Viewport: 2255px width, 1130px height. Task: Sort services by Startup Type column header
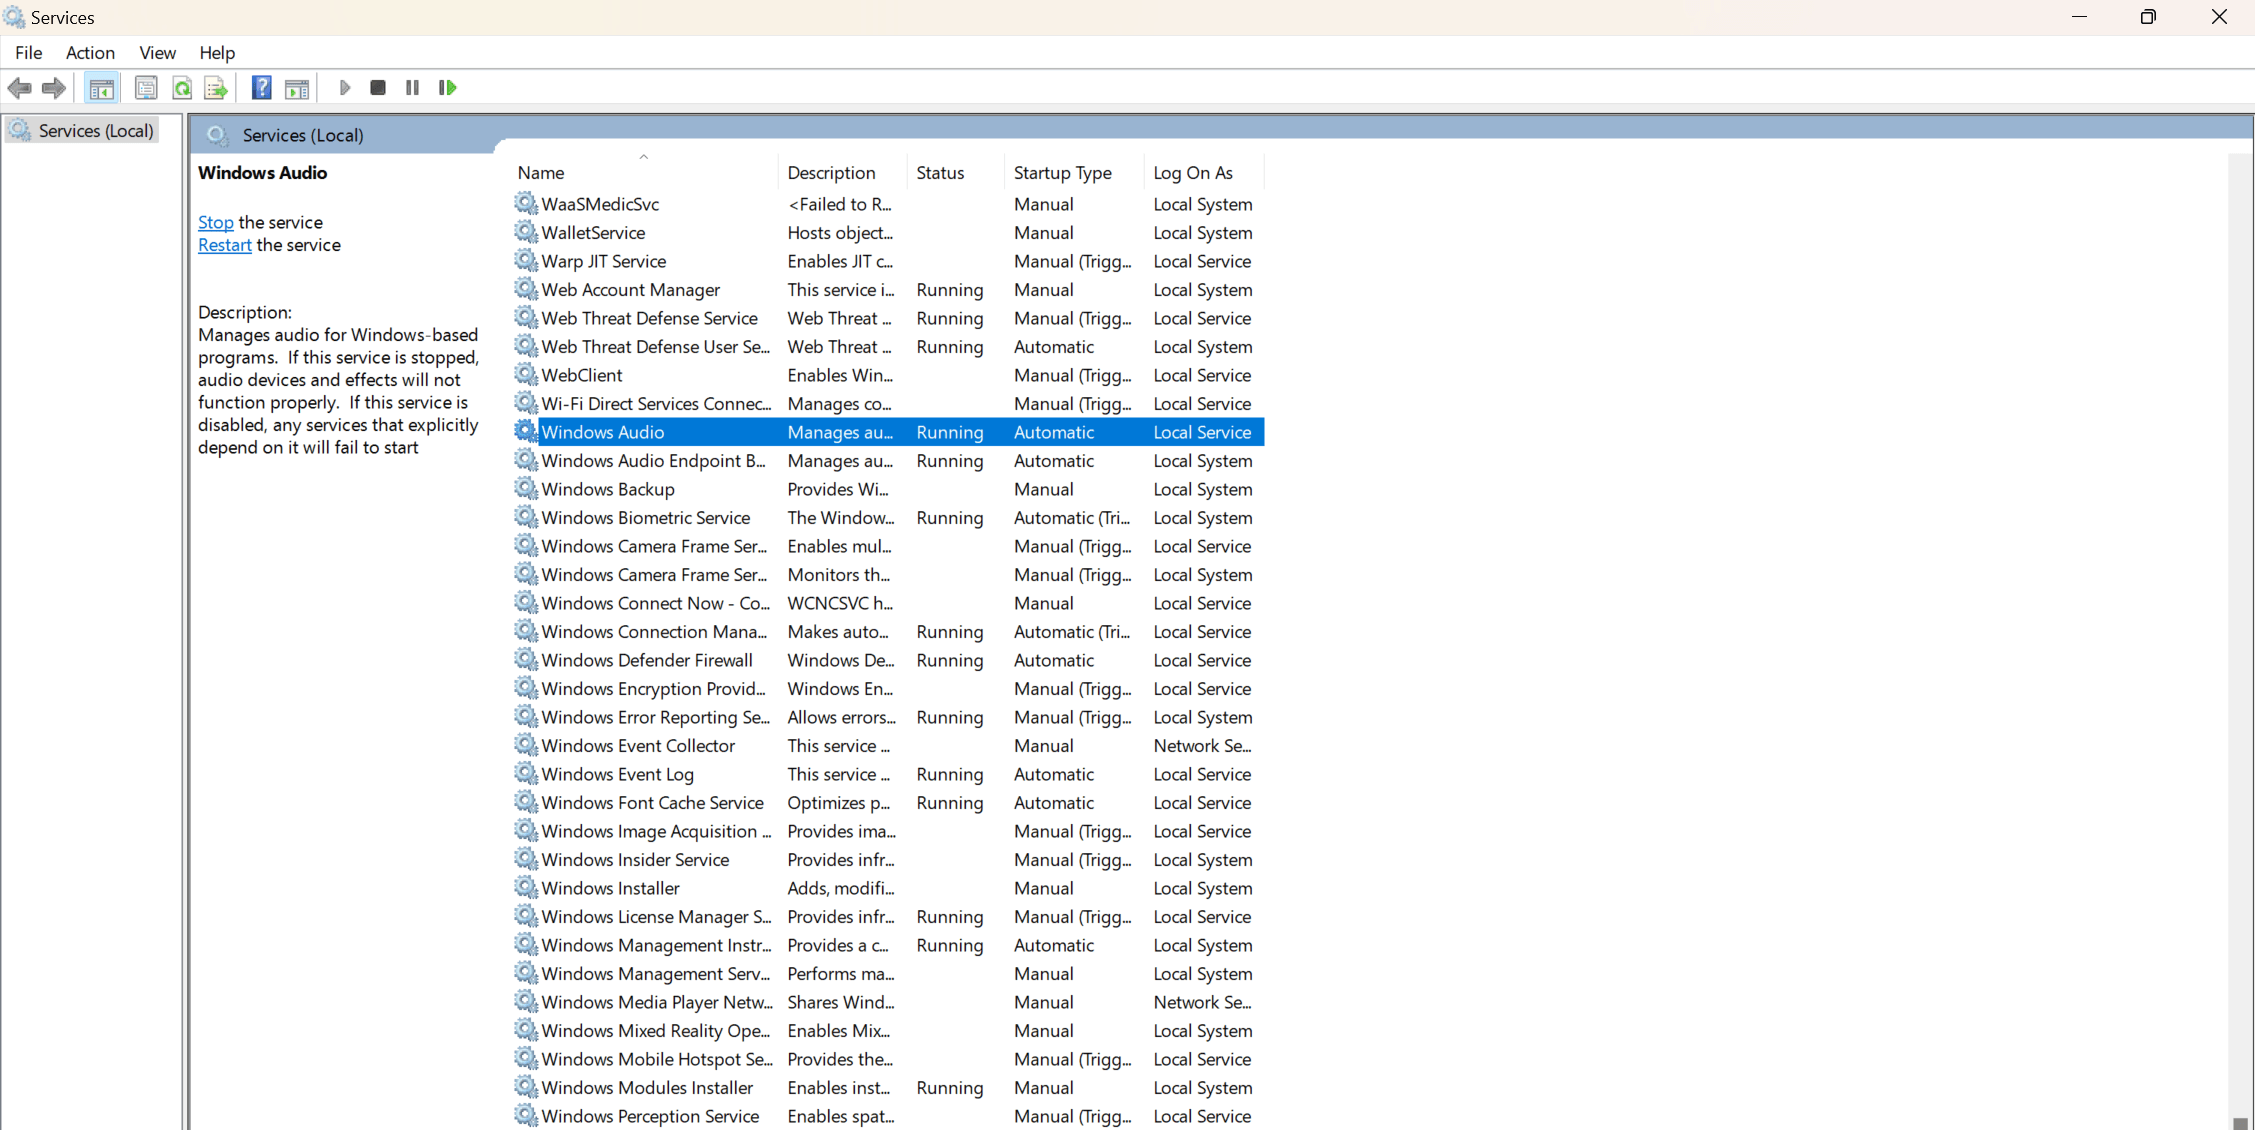coord(1062,172)
